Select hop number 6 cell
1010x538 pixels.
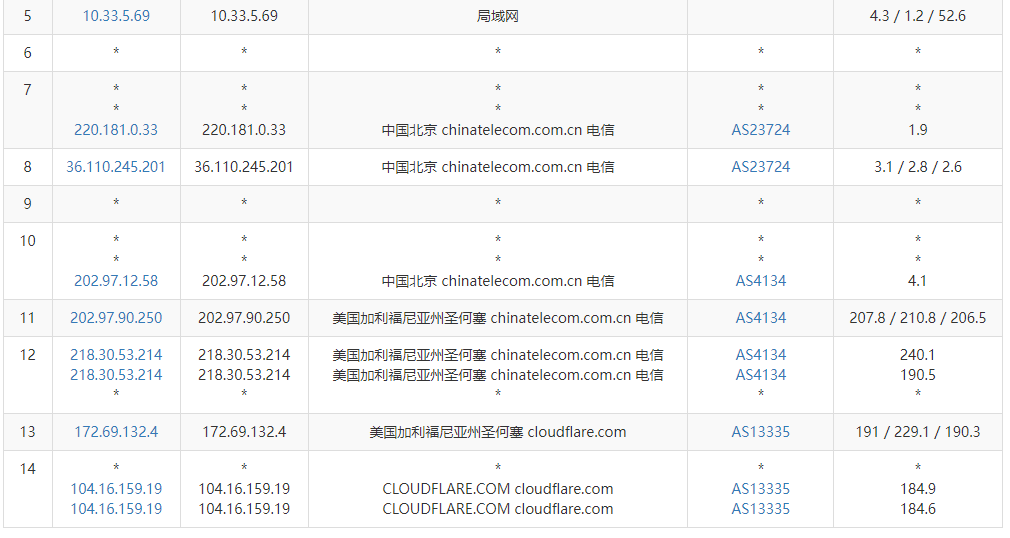click(x=28, y=53)
